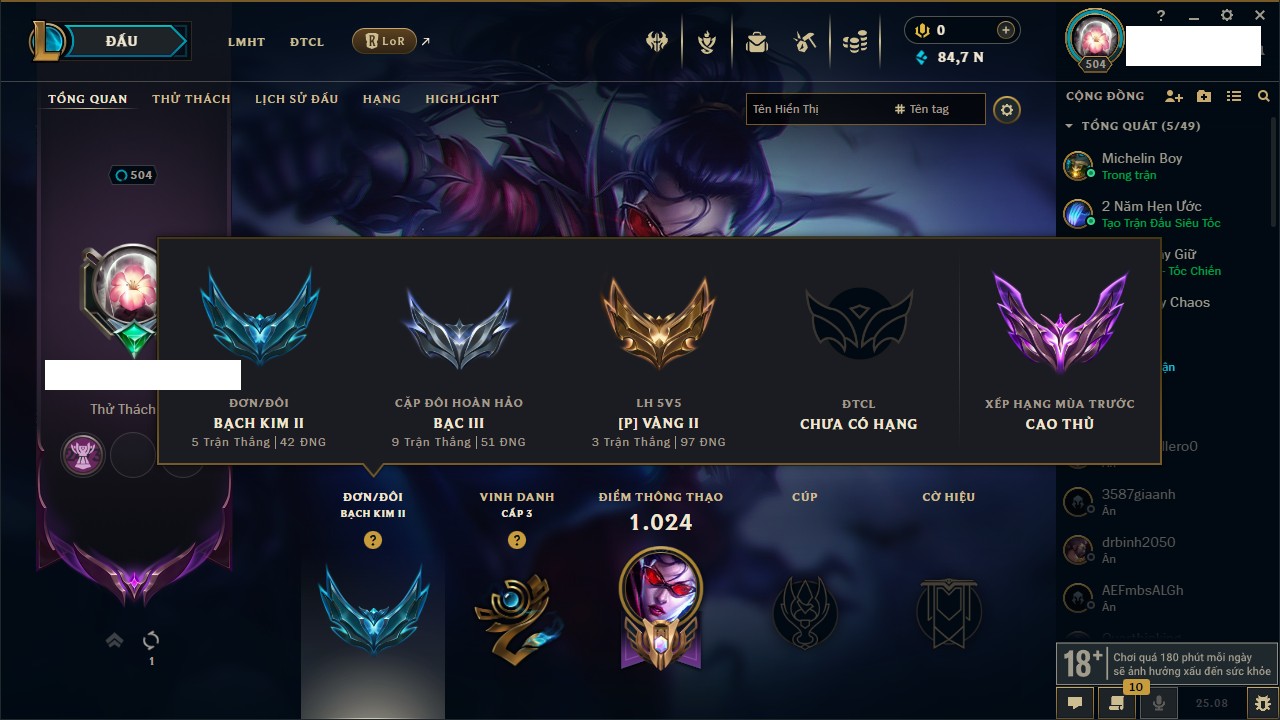Click the ĐẤU play button
This screenshot has height=720, width=1280.
tap(121, 41)
